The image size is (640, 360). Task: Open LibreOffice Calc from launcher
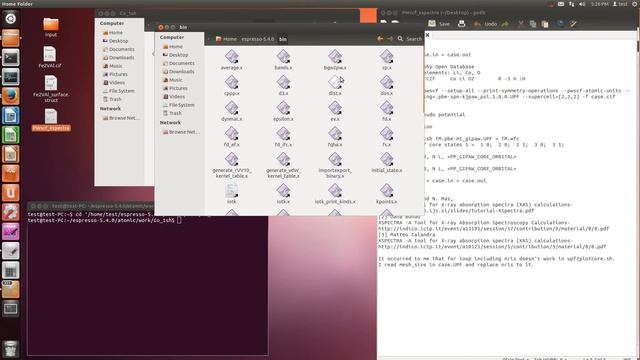(10, 135)
